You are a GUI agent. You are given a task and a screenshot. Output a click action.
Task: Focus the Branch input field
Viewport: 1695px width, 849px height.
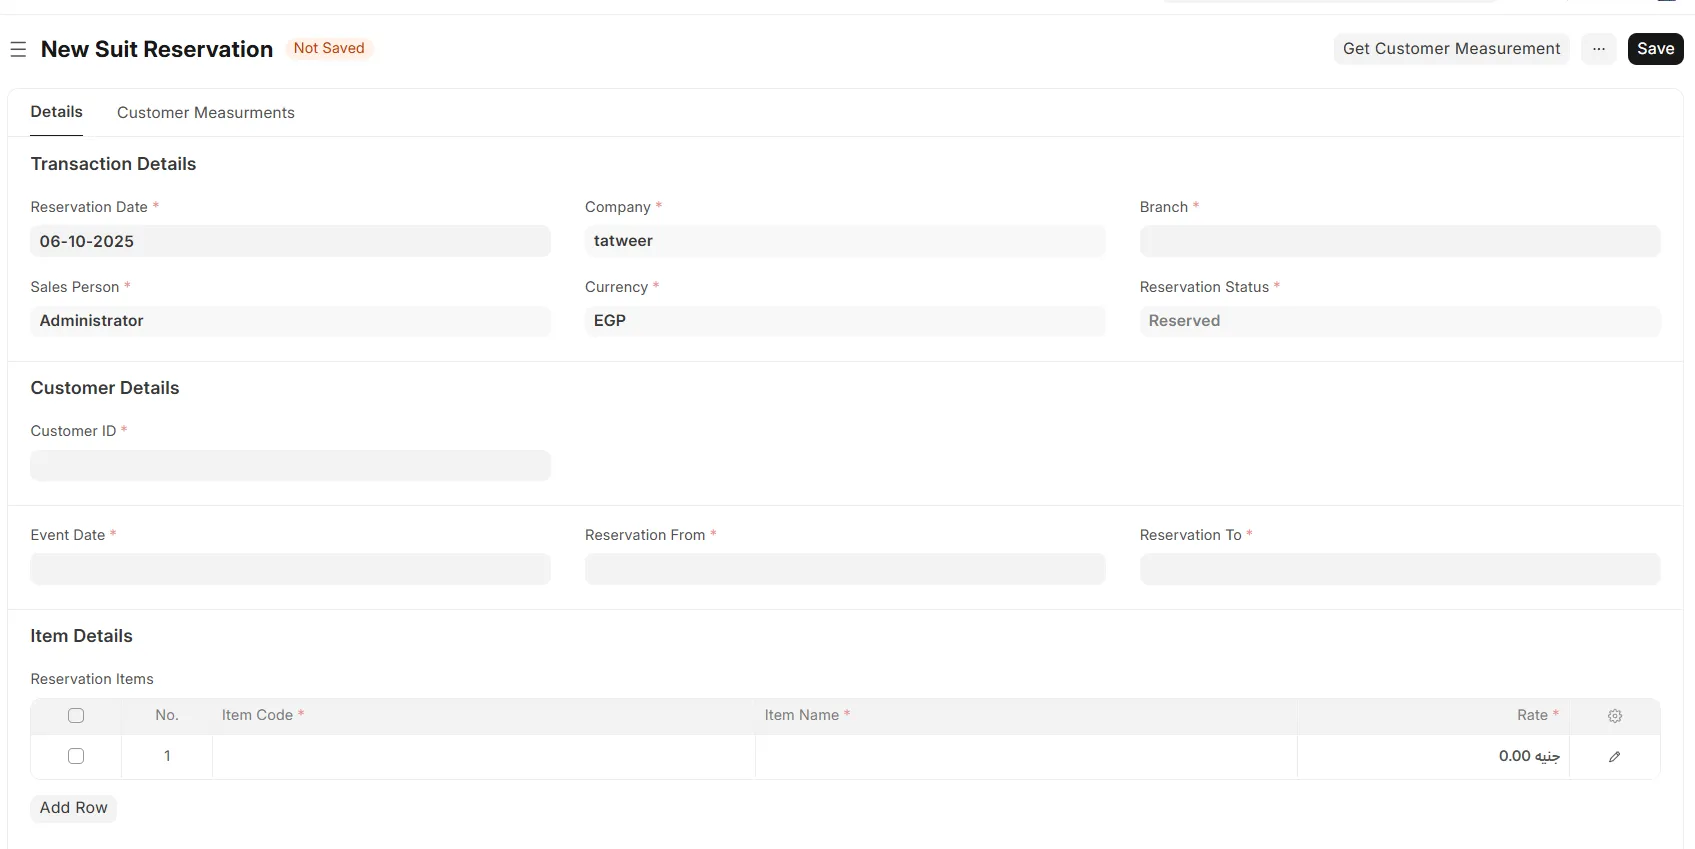click(x=1399, y=241)
